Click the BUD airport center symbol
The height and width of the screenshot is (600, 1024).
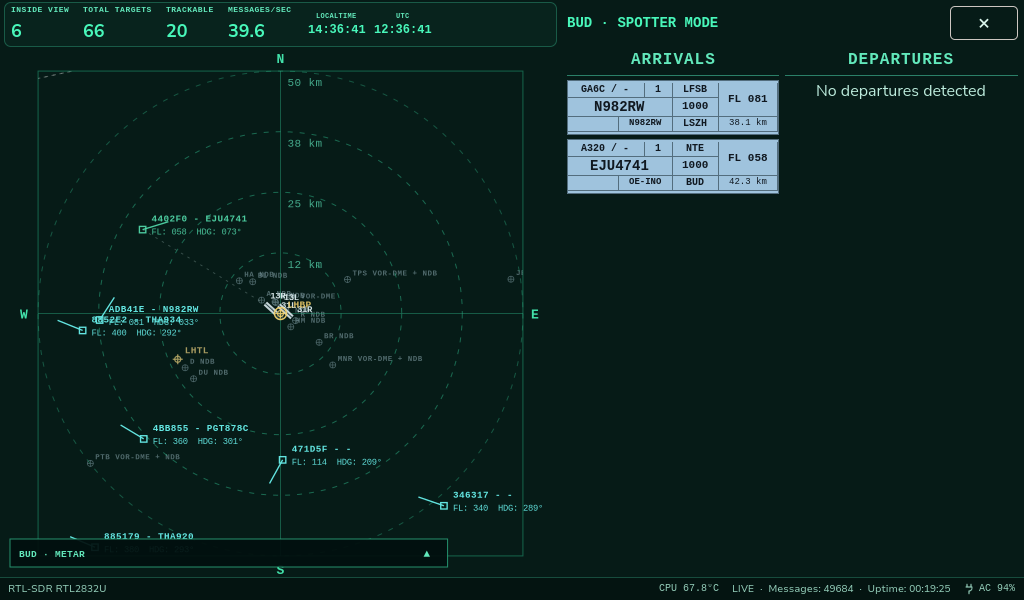[280, 313]
